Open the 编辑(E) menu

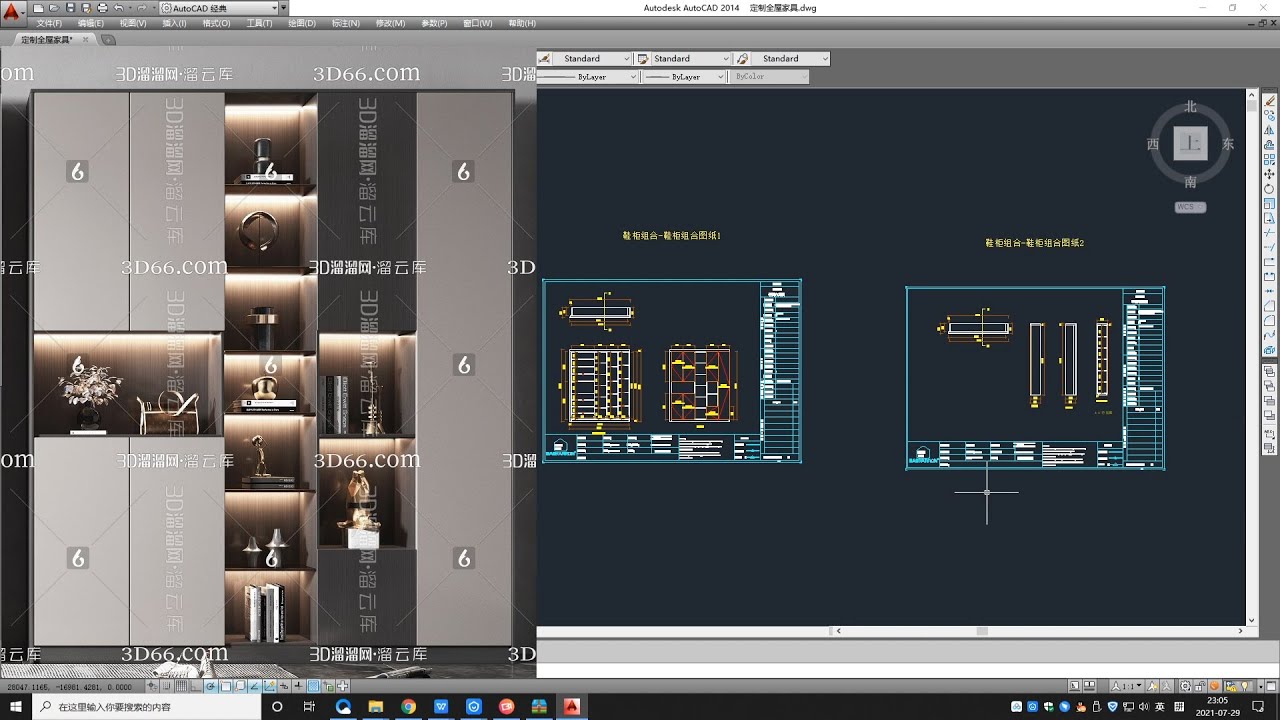[x=91, y=23]
